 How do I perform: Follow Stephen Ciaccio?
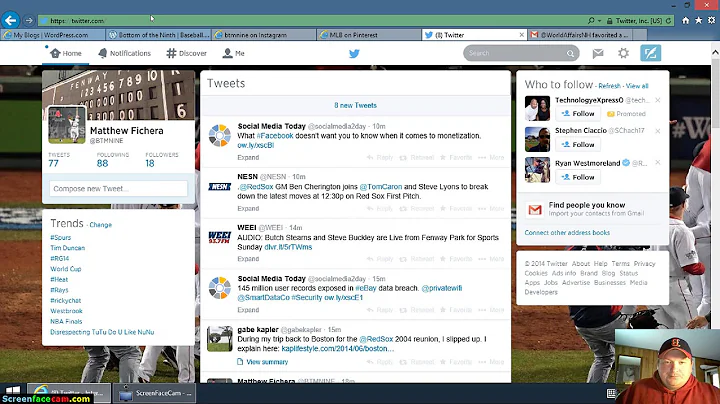(x=578, y=145)
